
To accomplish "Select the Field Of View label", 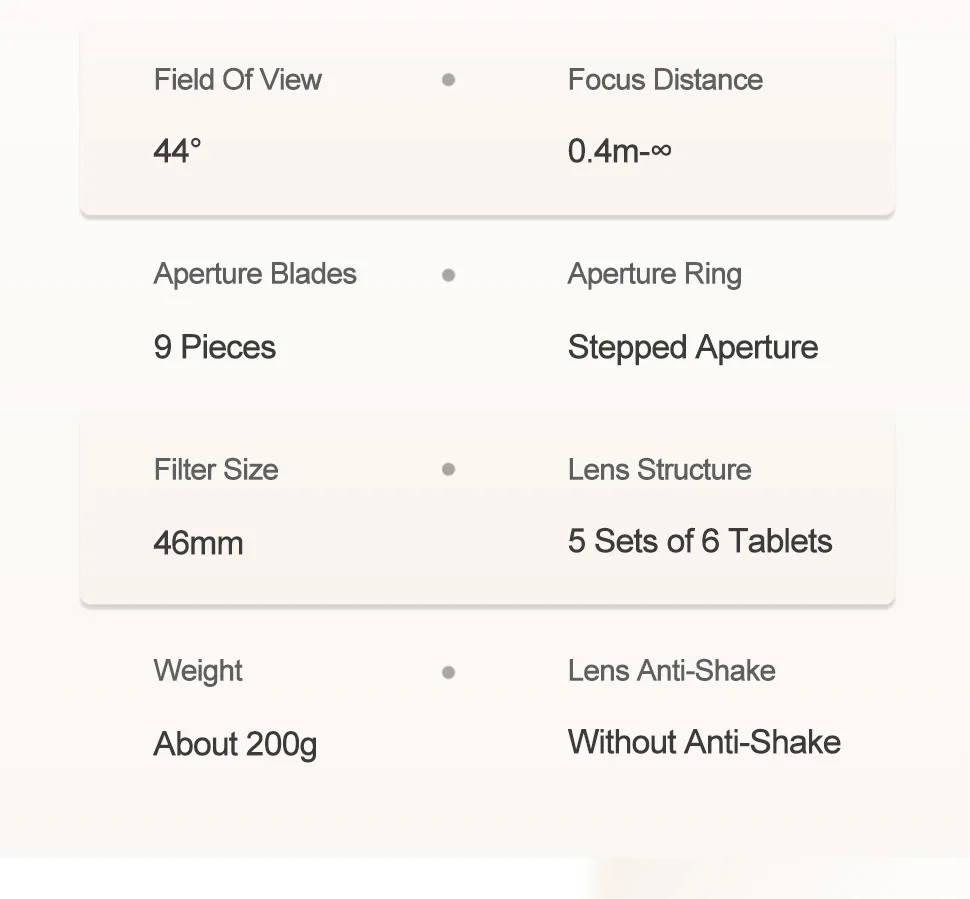I will point(238,80).
